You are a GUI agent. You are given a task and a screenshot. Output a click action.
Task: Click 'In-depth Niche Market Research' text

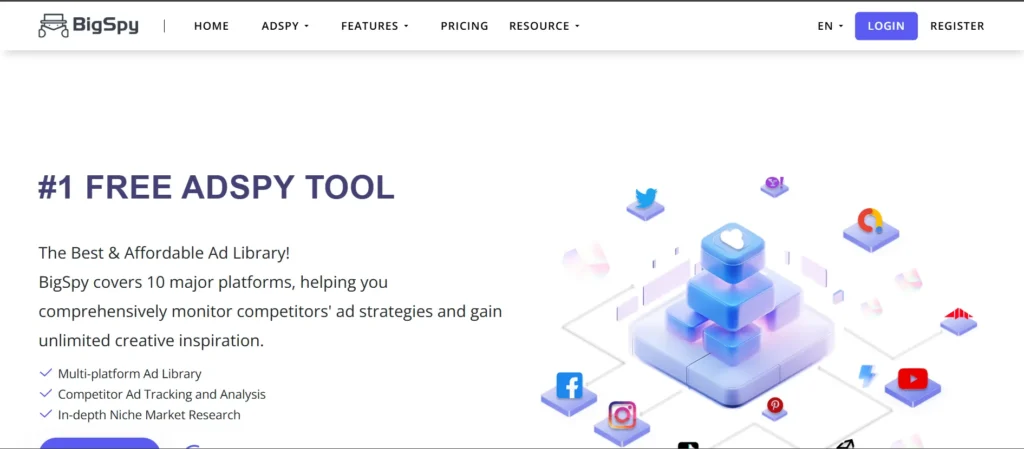149,415
